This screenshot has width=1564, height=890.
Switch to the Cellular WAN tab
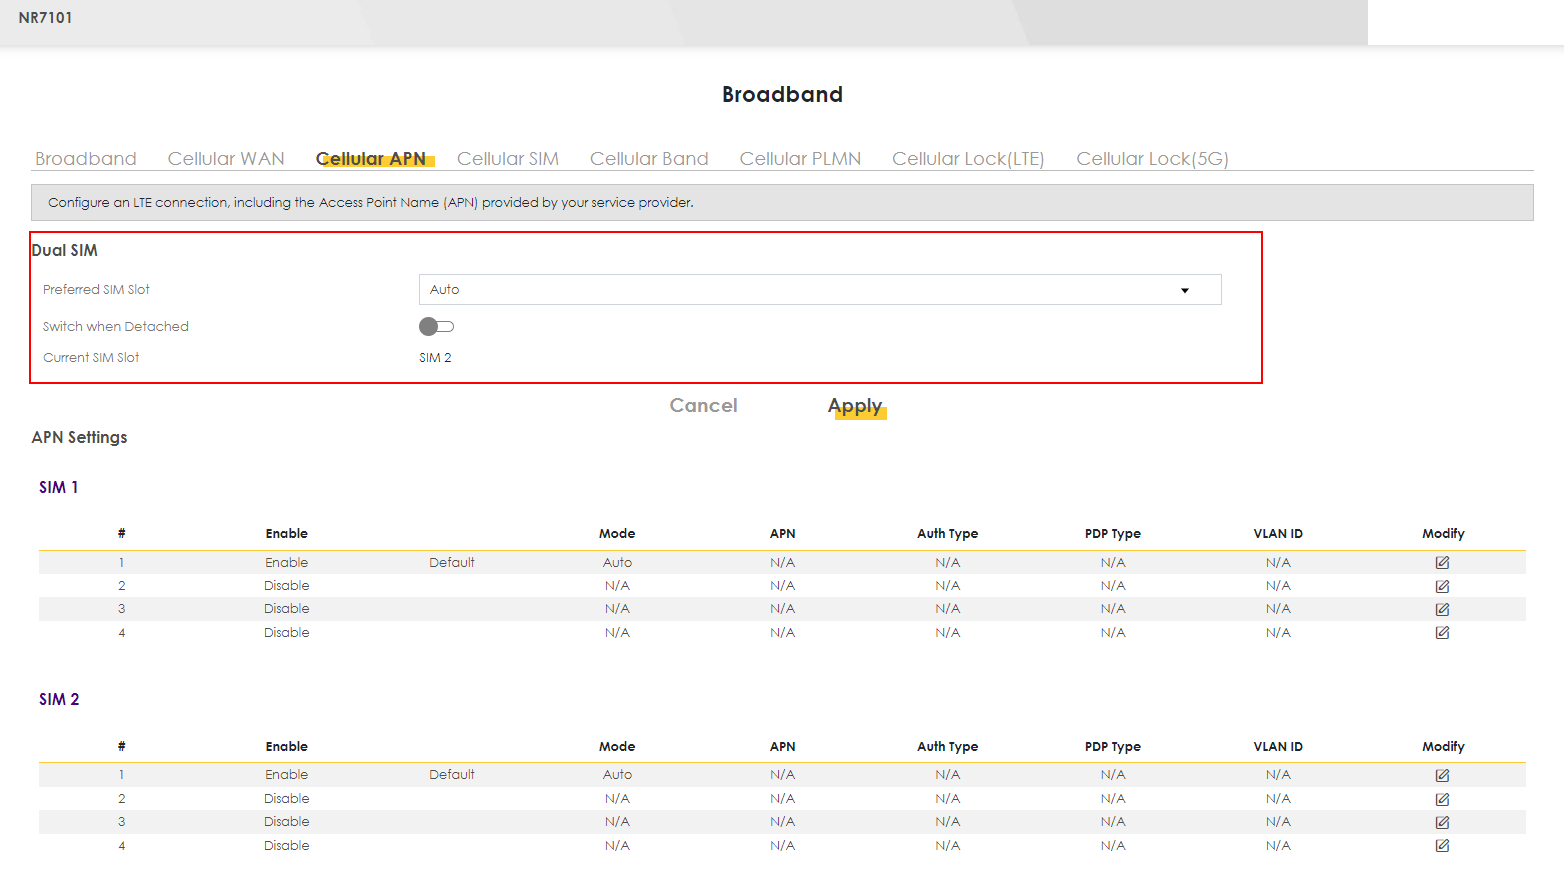click(226, 159)
